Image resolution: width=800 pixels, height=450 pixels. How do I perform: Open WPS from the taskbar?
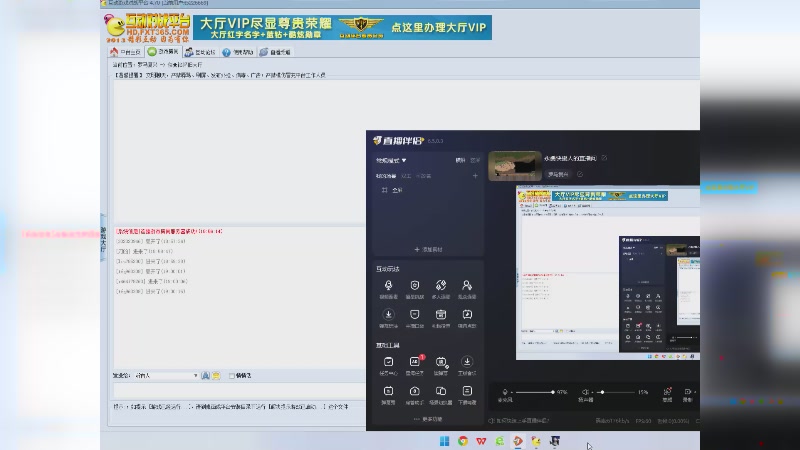(x=481, y=441)
